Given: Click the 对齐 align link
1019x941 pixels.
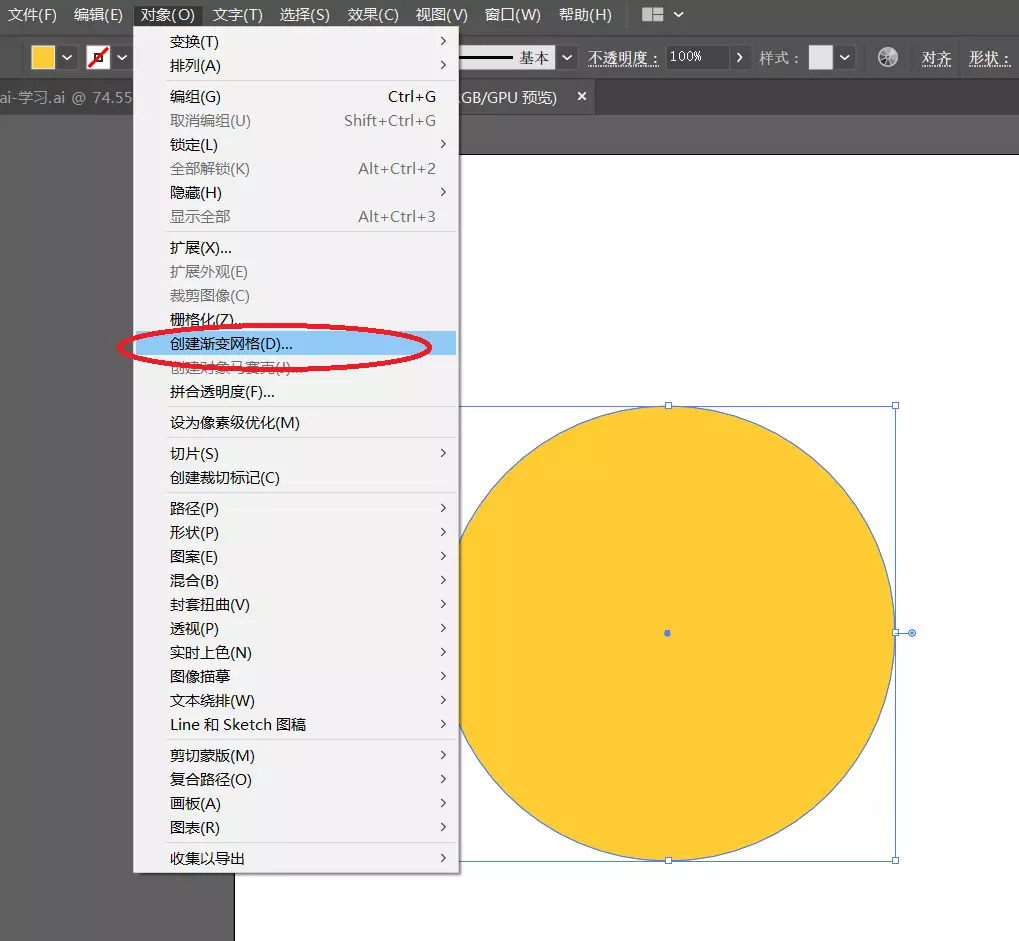Looking at the screenshot, I should (x=936, y=58).
